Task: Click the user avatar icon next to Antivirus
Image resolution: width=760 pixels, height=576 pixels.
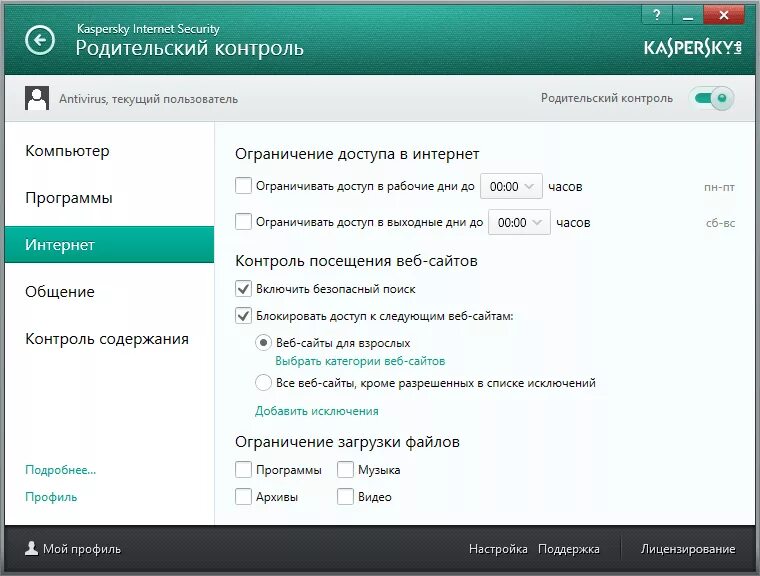Action: tap(37, 98)
